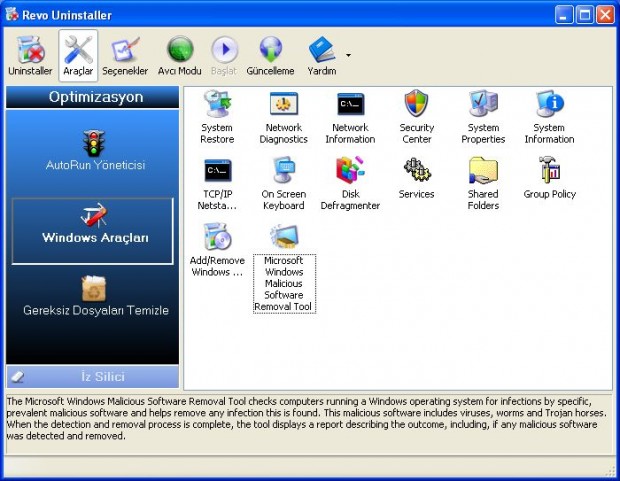Open Network Diagnostics tool

click(x=284, y=117)
